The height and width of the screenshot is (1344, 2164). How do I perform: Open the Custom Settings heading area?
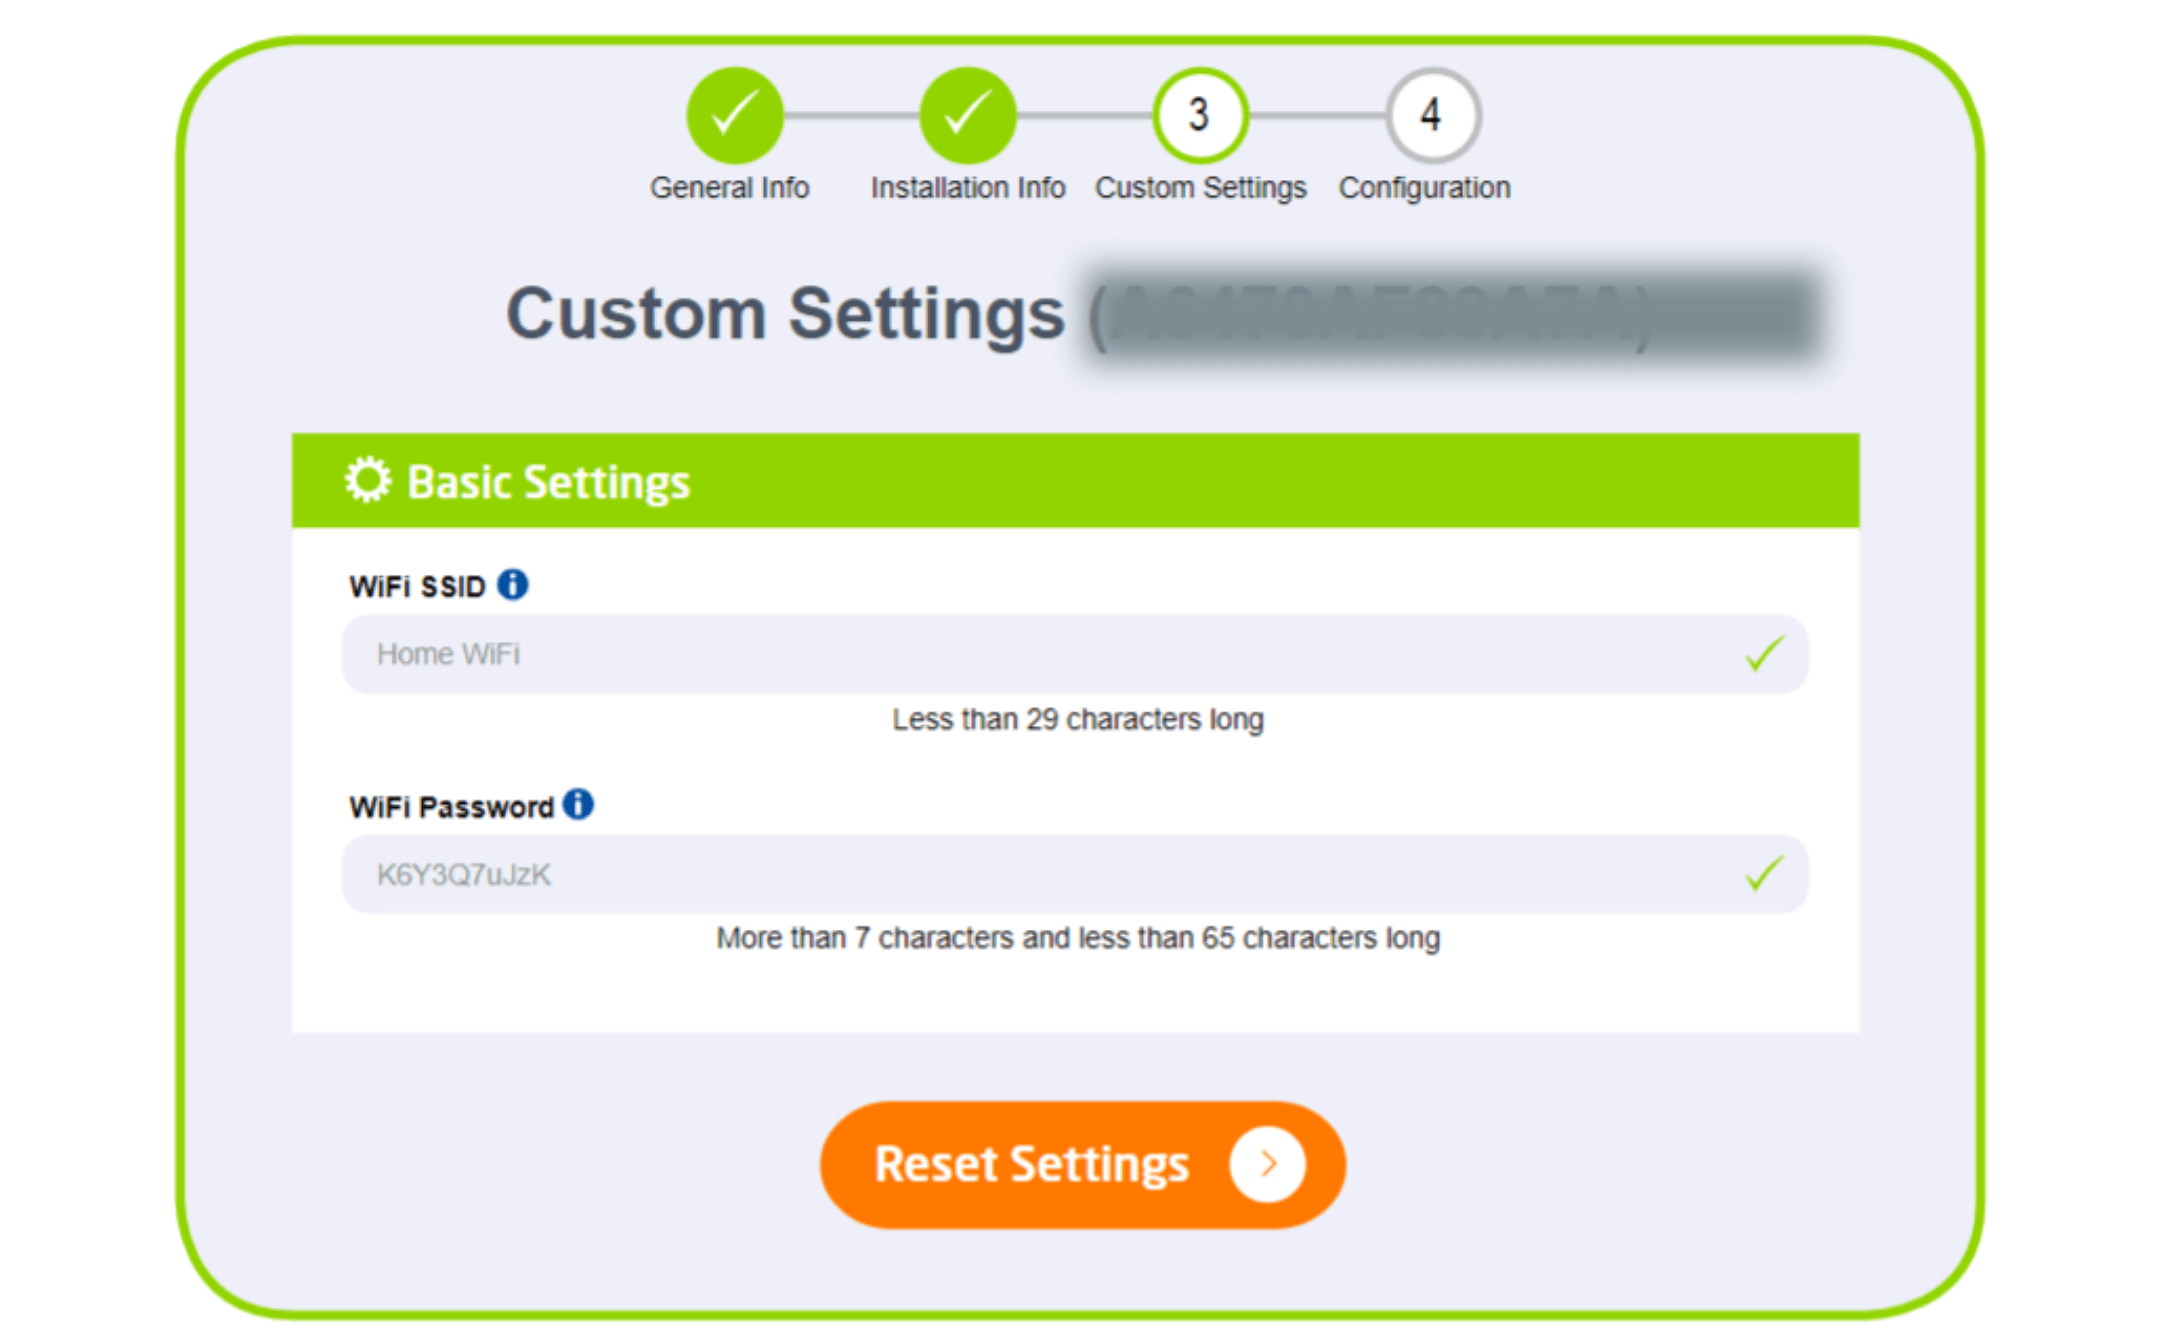pos(785,312)
